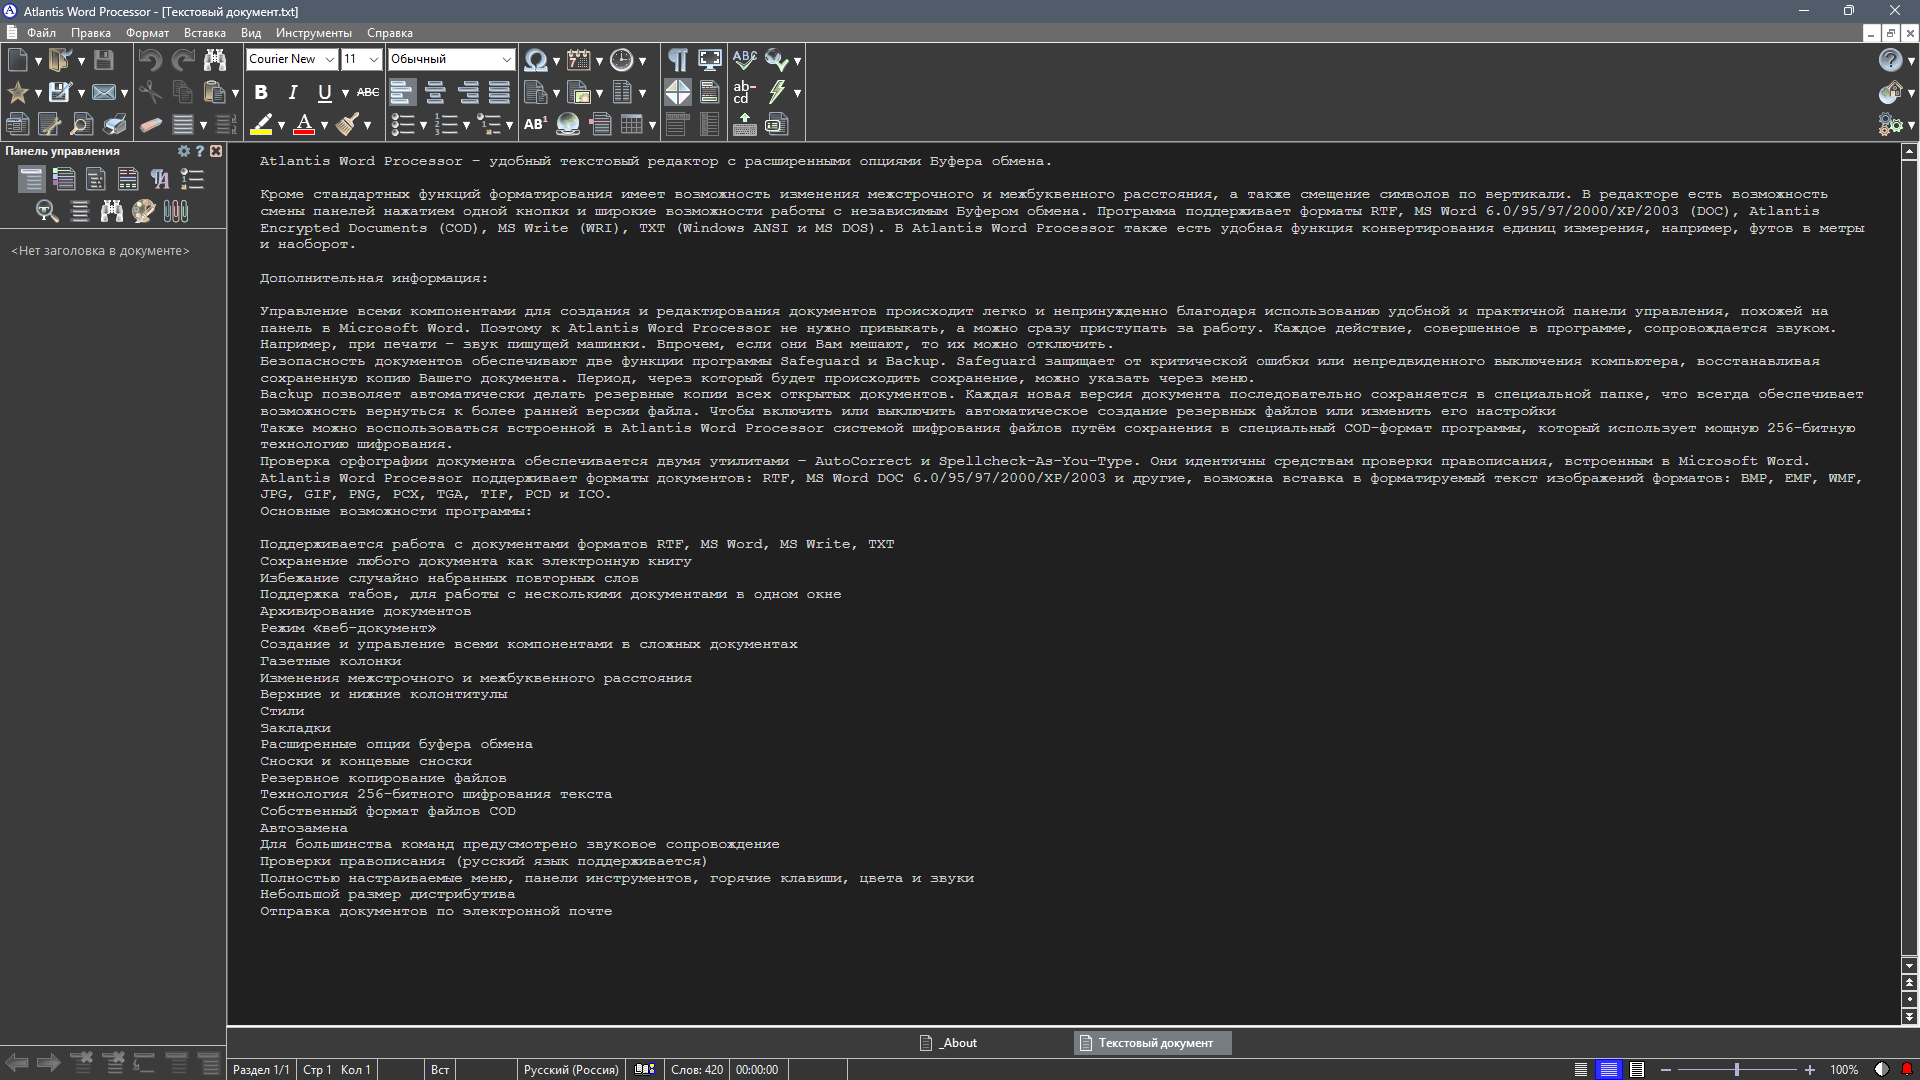Toggle strikethrough ABC formatting
1920x1080 pixels.
pyautogui.click(x=368, y=92)
